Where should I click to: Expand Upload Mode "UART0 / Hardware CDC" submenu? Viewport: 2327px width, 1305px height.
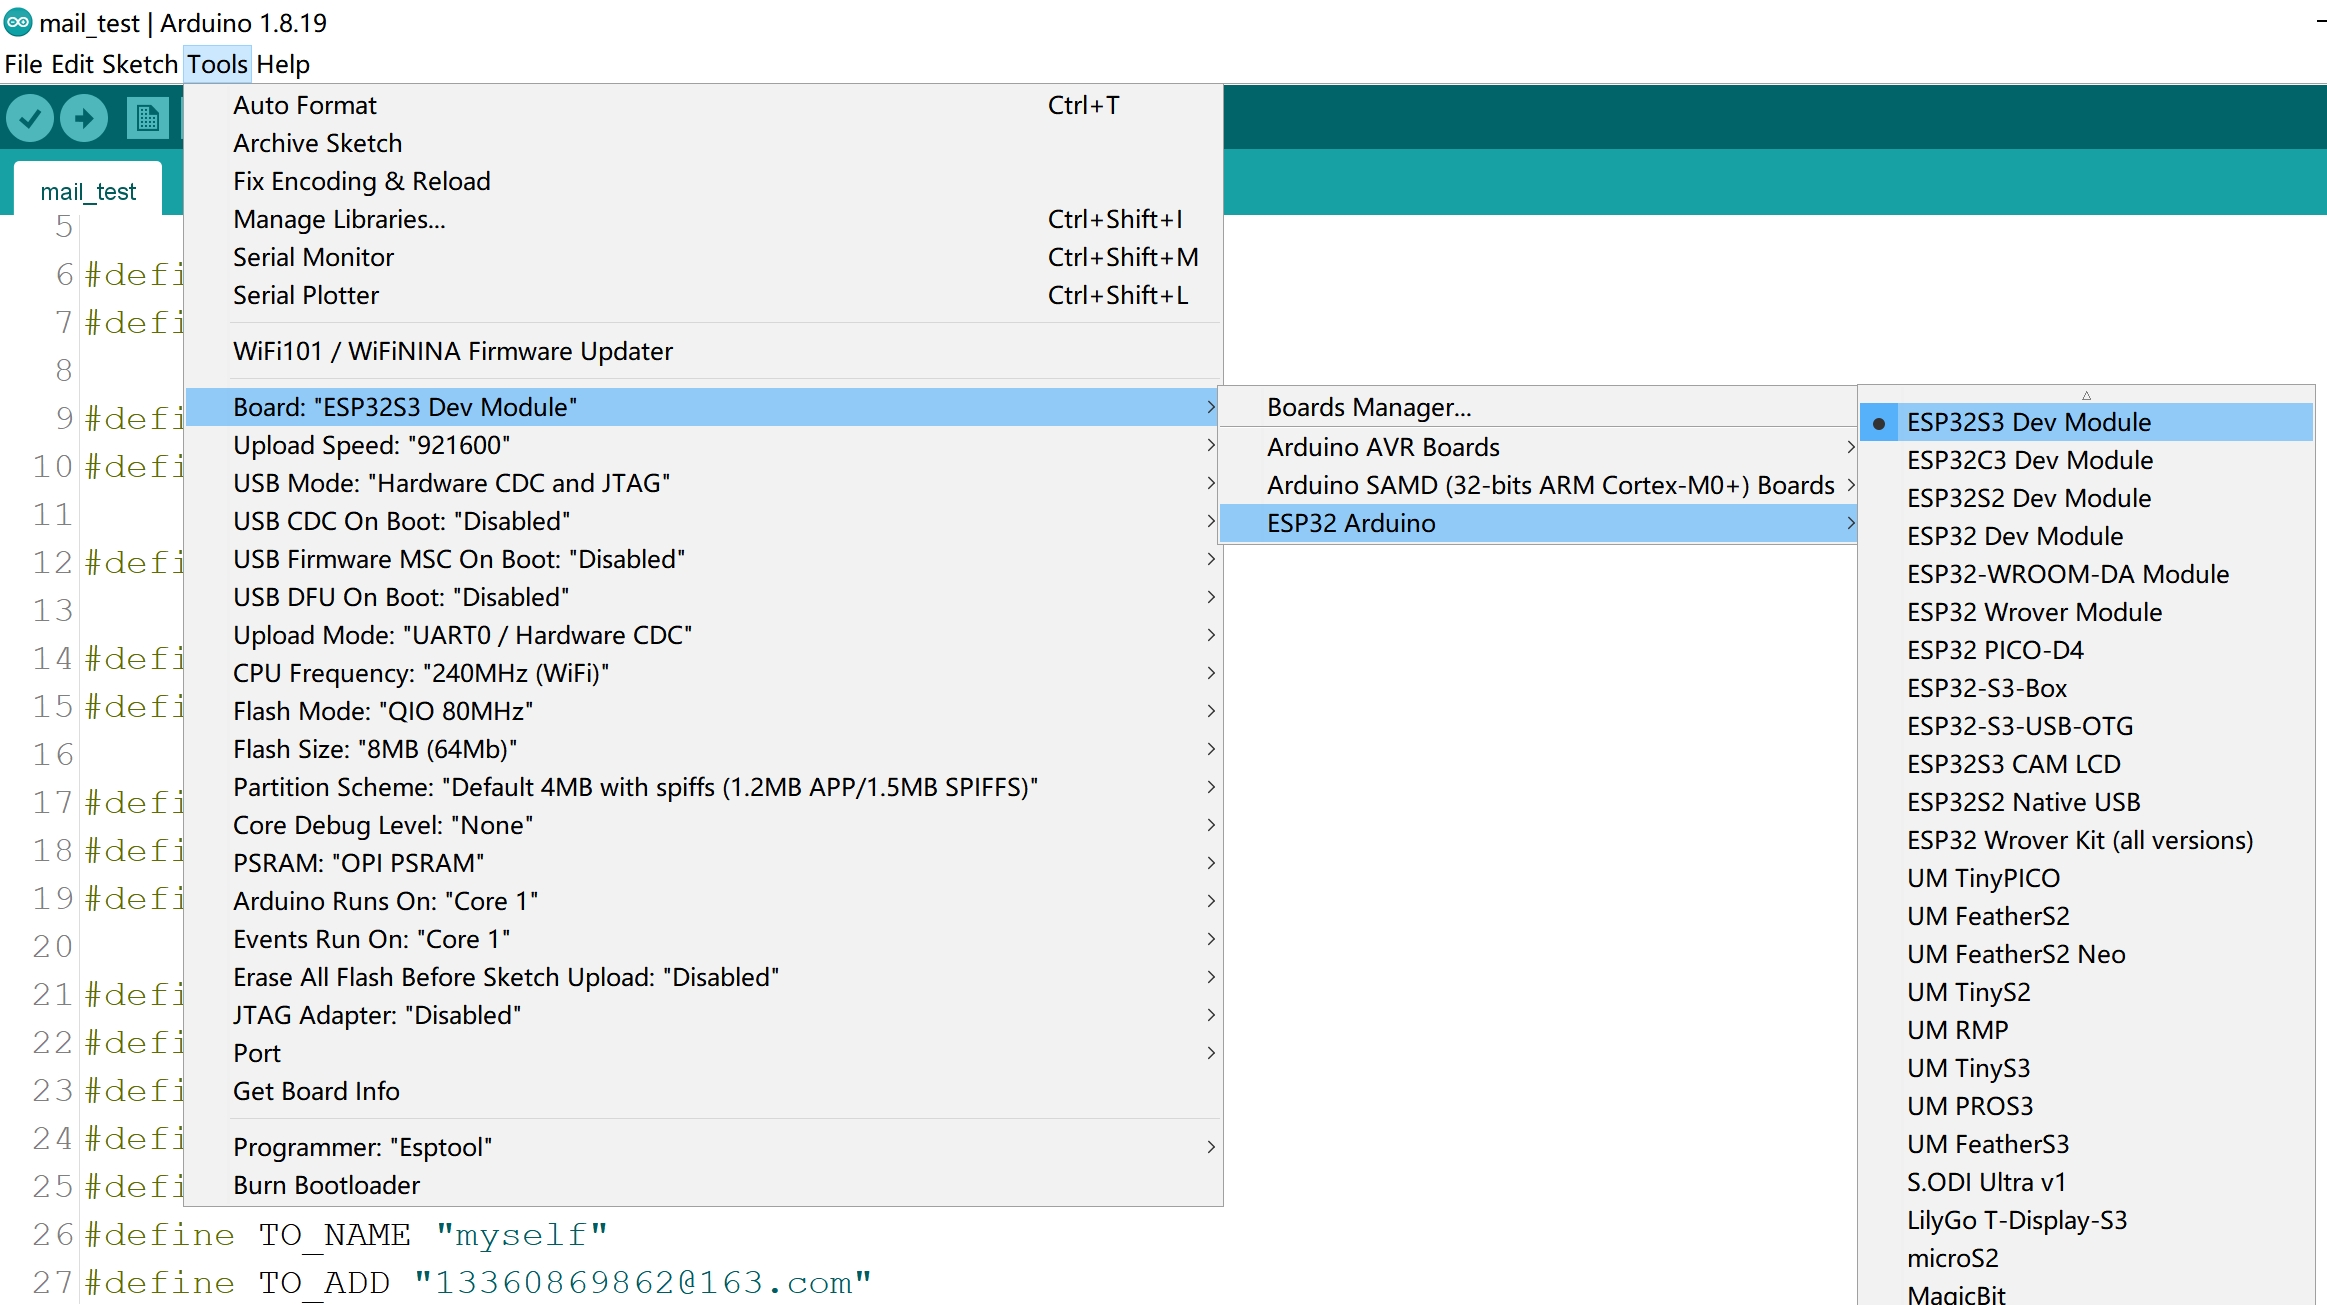pos(704,635)
